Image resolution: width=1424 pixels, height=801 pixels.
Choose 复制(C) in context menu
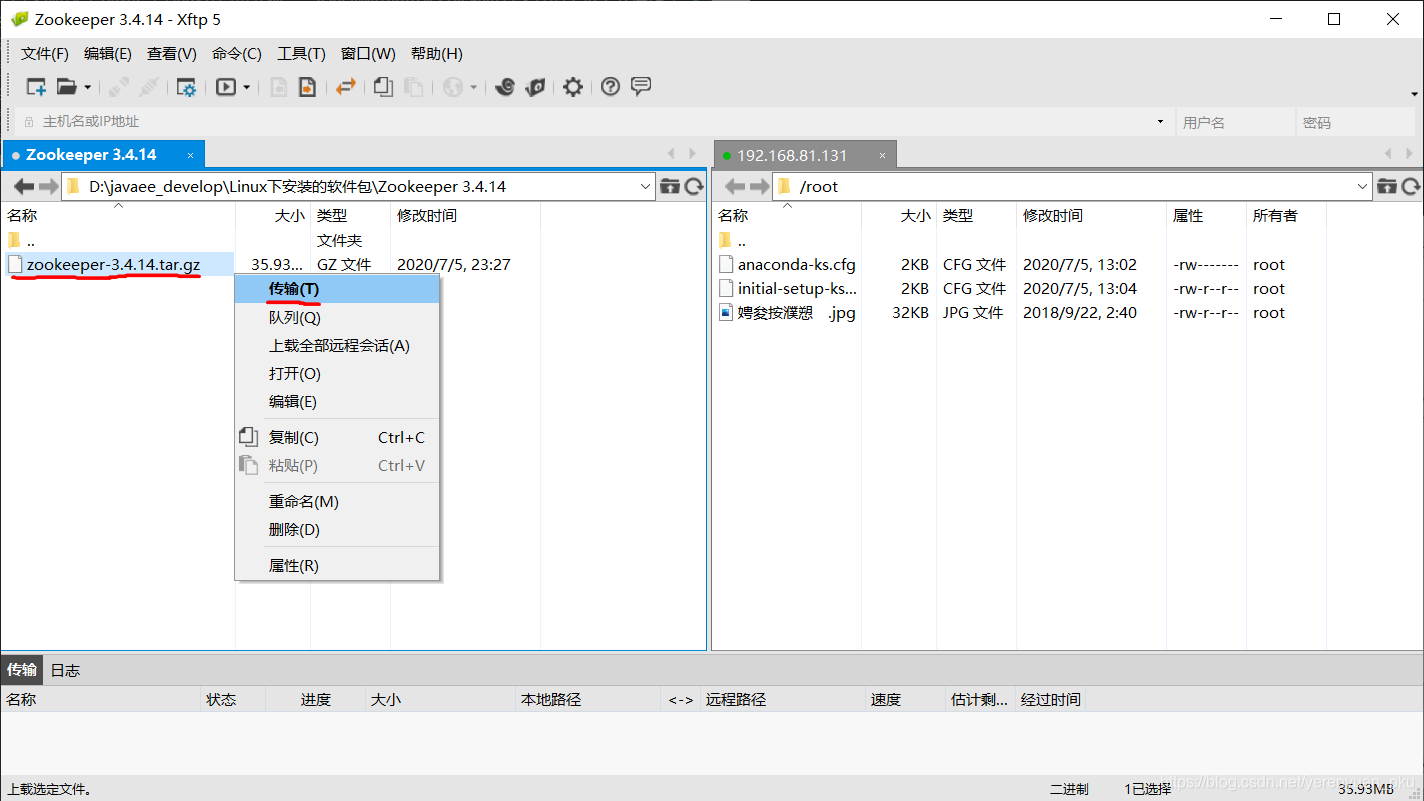click(337, 437)
